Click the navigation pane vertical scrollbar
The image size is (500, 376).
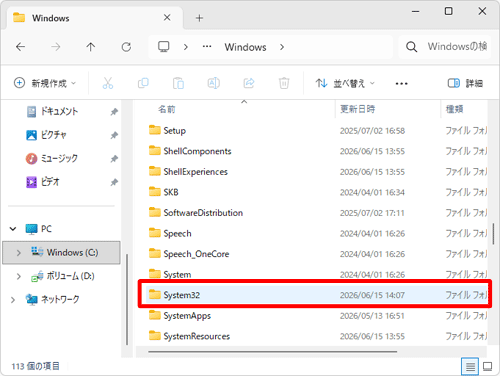(x=127, y=299)
